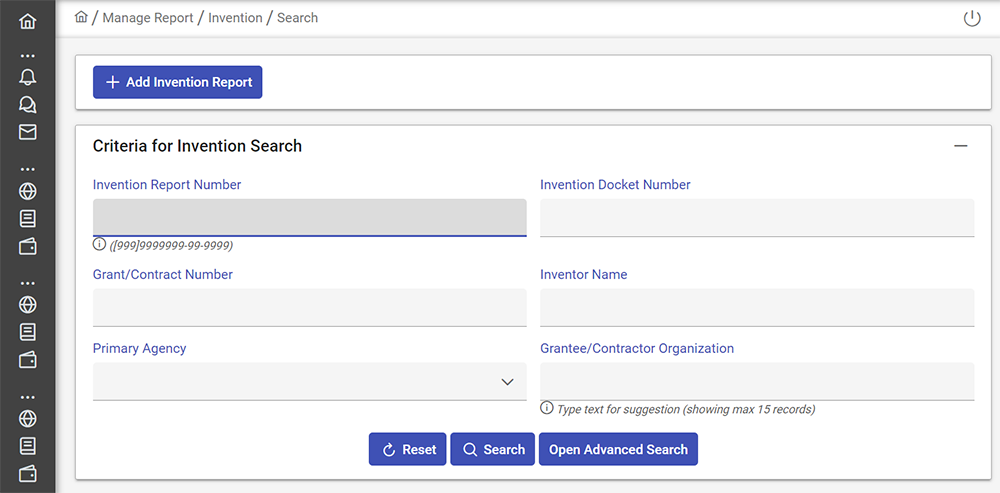Click the breadcrumb home icon
Screen dimensions: 1000x493
(82, 17)
